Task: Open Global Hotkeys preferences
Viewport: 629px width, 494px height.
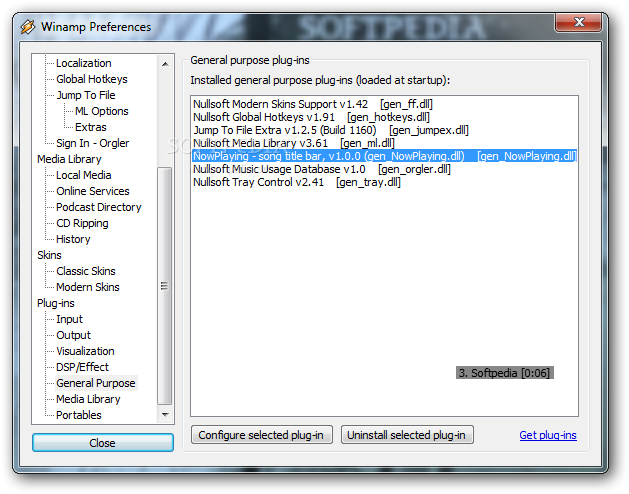Action: pos(91,79)
